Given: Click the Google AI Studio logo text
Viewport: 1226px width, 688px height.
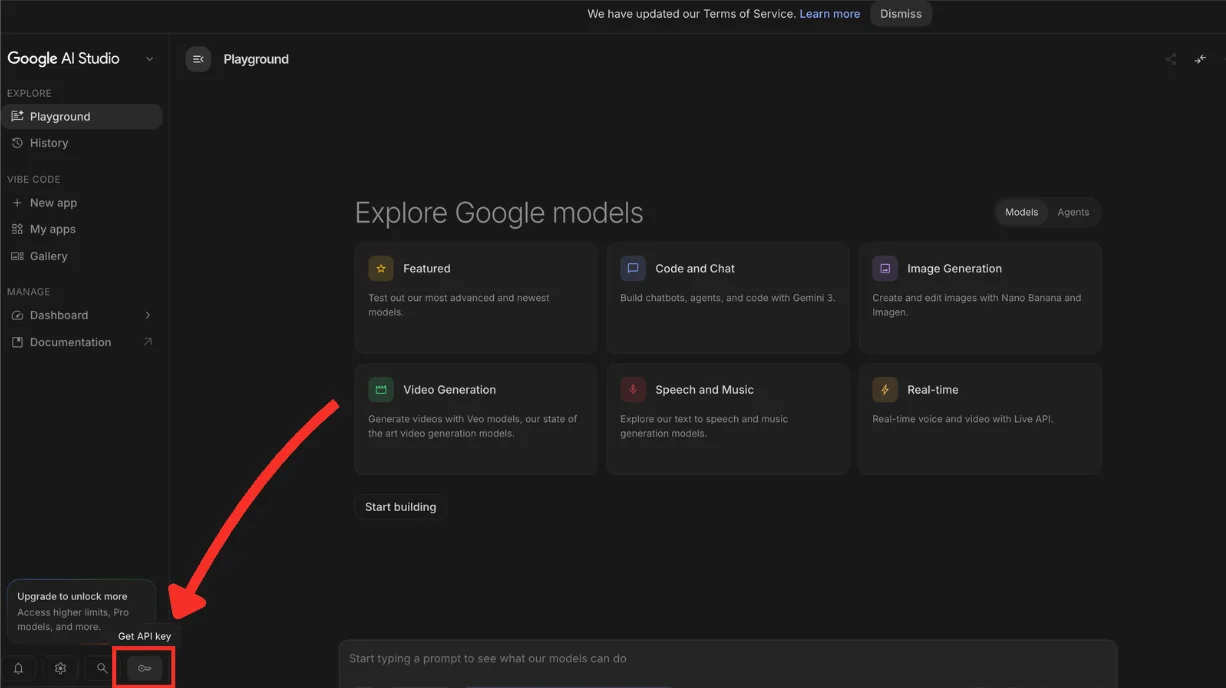Looking at the screenshot, I should tap(63, 59).
